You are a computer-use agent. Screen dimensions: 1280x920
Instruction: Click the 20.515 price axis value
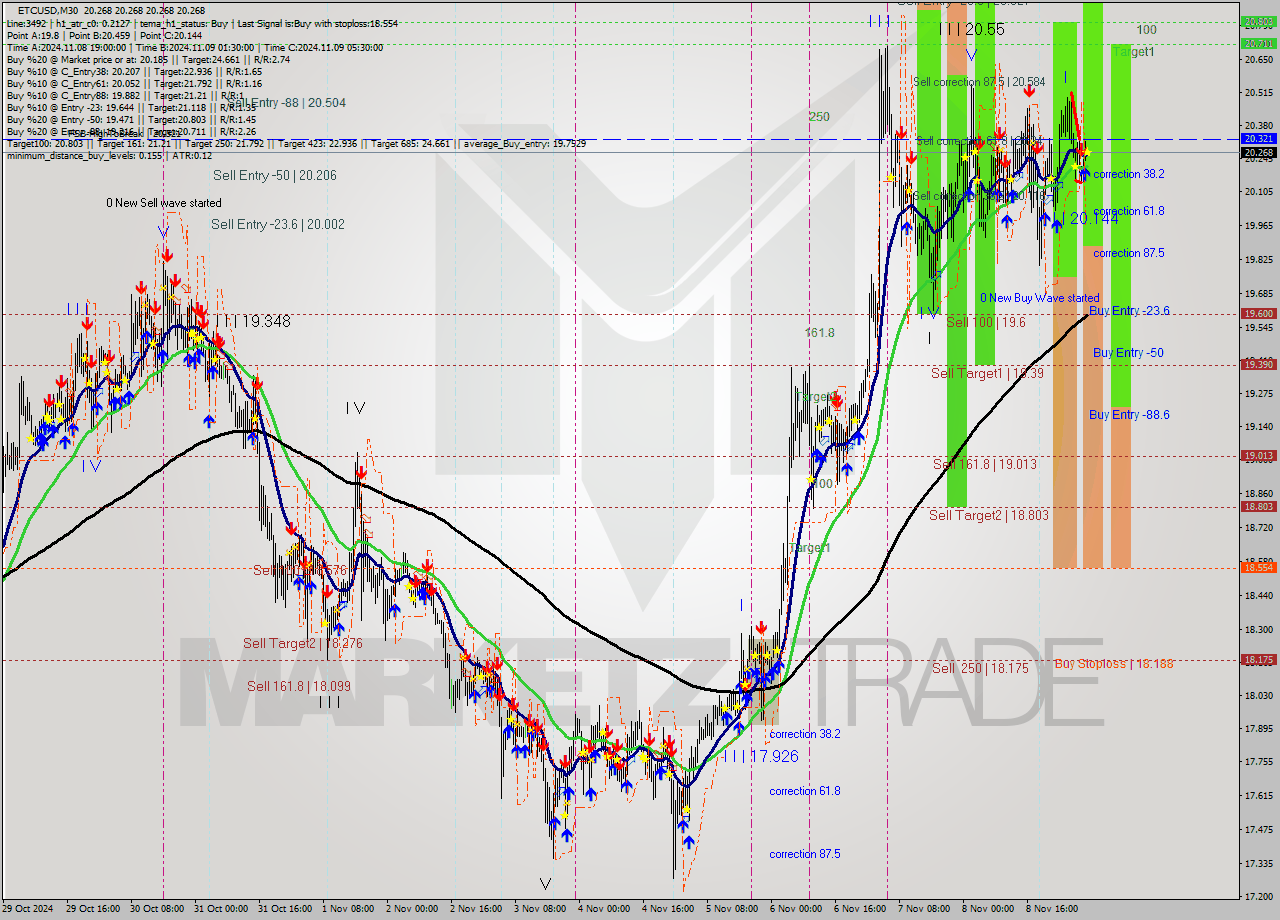point(1258,93)
